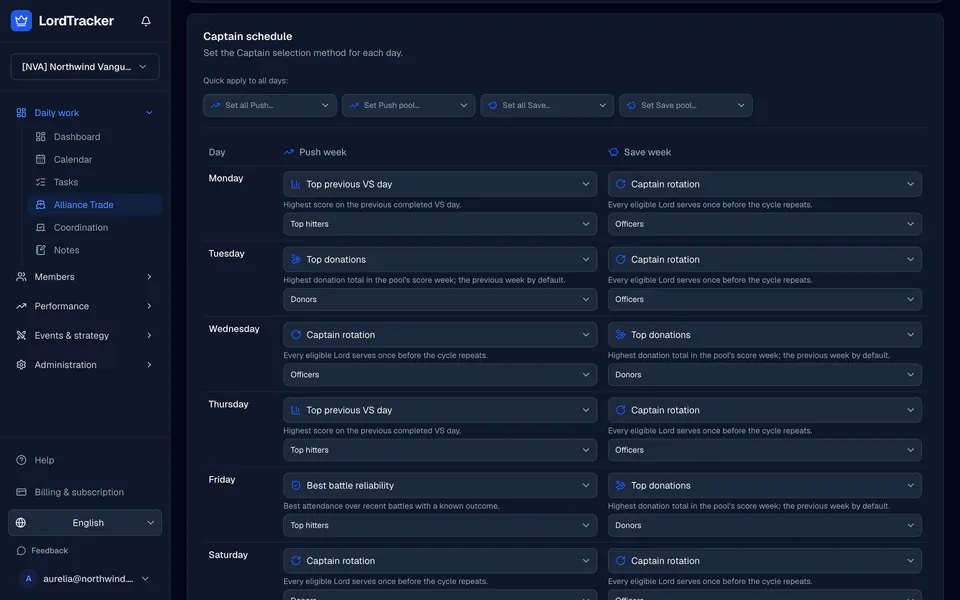Click the Help question mark icon
This screenshot has width=960, height=600.
click(21, 460)
